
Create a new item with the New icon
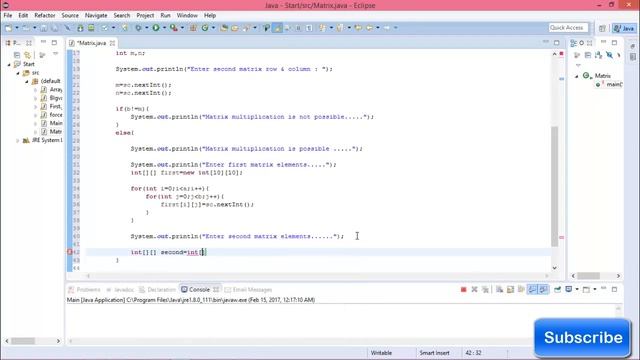(9, 28)
